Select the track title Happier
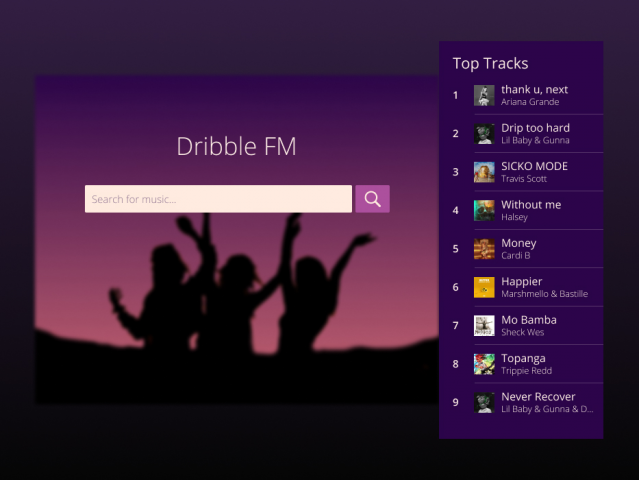The image size is (639, 480). [x=522, y=282]
